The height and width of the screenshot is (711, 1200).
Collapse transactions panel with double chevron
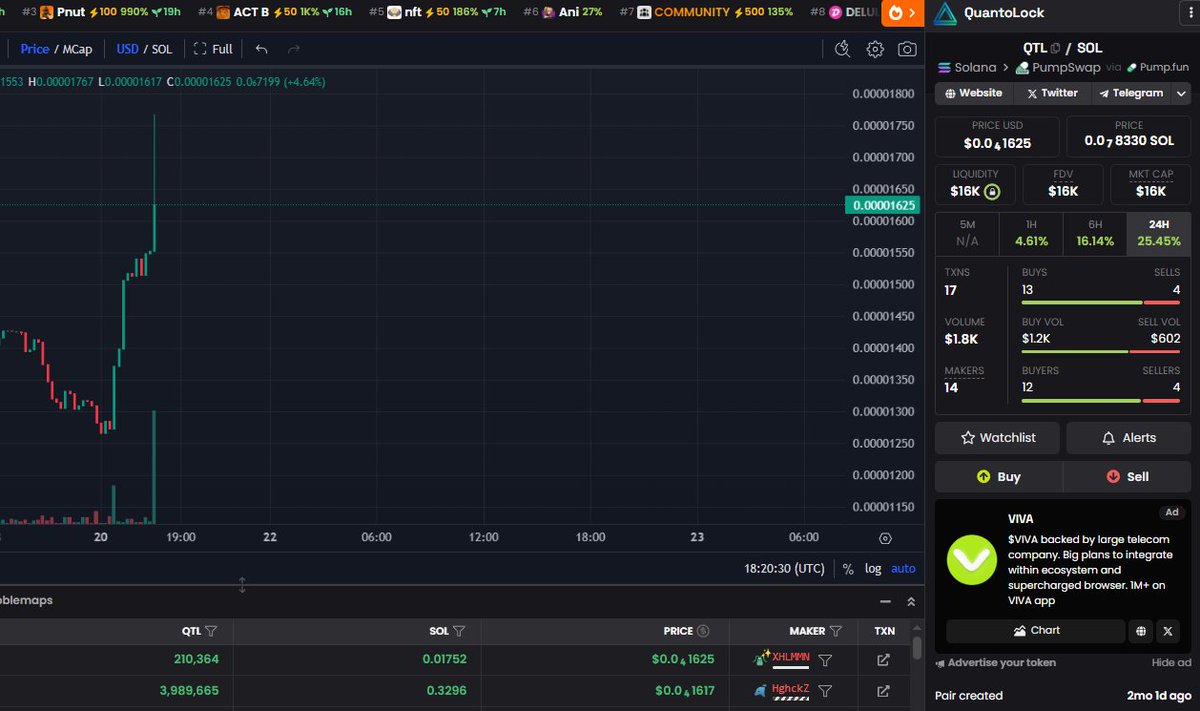tap(911, 602)
